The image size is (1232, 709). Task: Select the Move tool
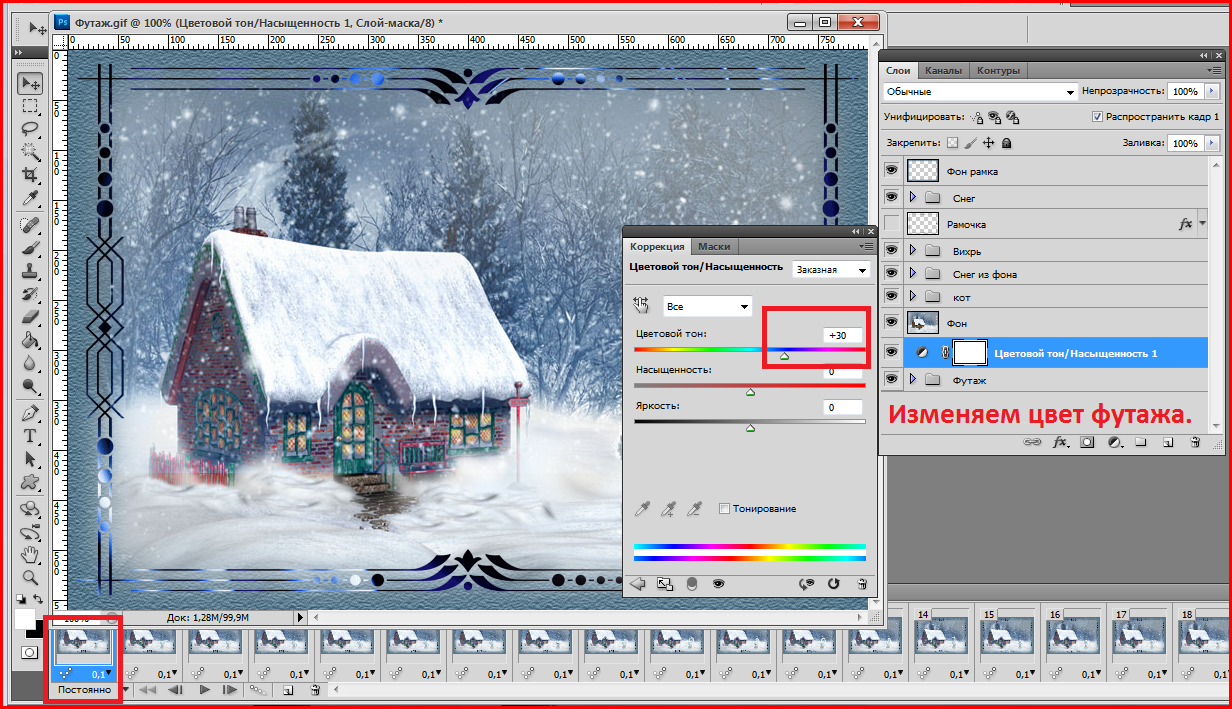(x=31, y=83)
